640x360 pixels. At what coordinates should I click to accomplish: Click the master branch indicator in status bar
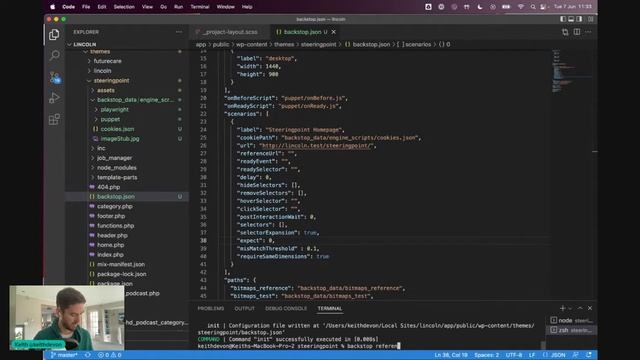pos(64,355)
